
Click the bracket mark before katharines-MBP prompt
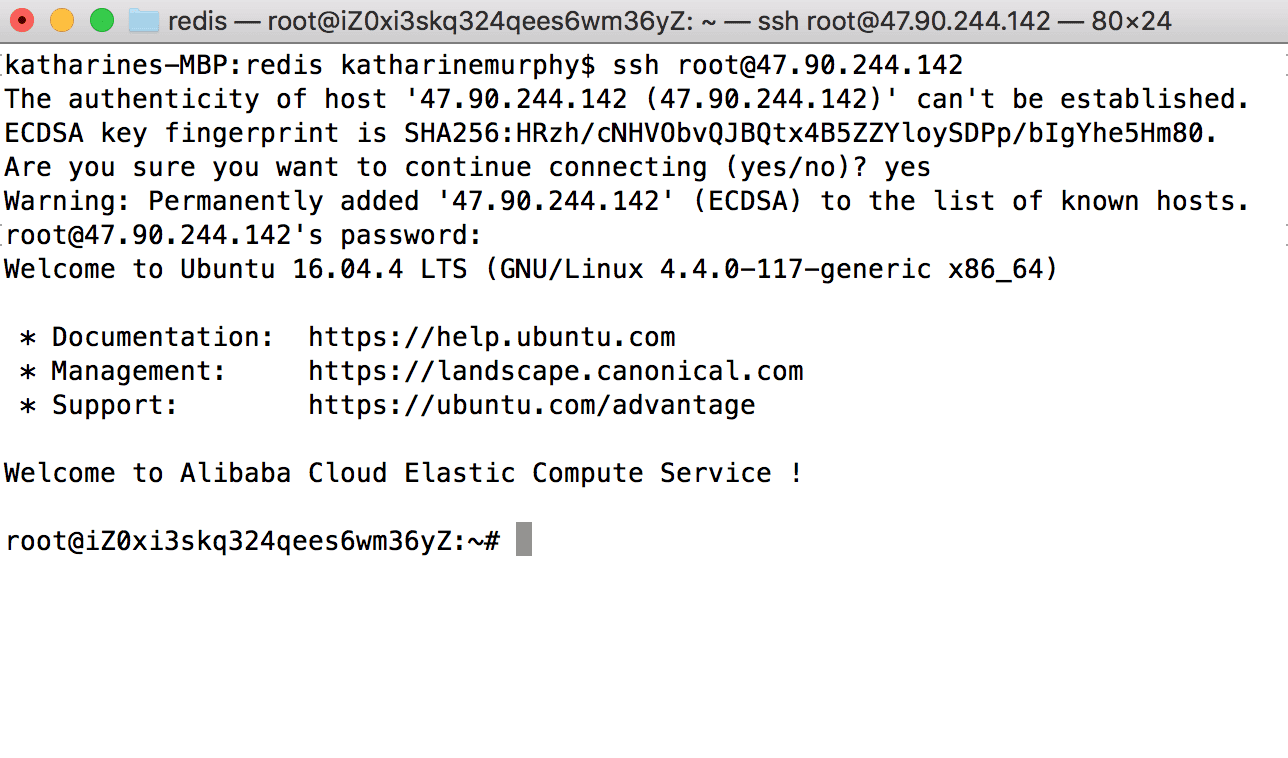(x=3, y=66)
